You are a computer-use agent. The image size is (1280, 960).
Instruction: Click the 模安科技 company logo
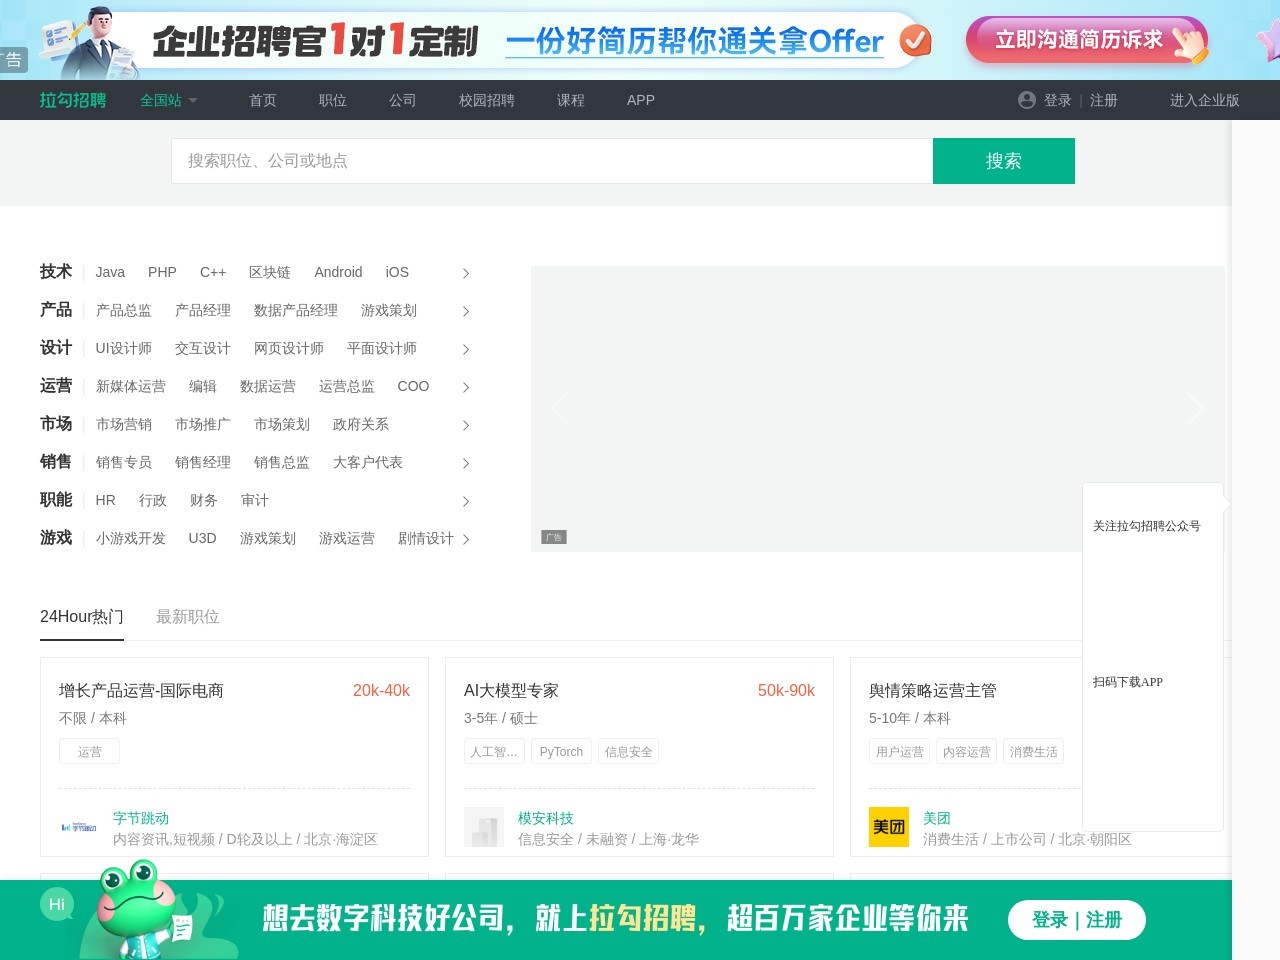(484, 827)
